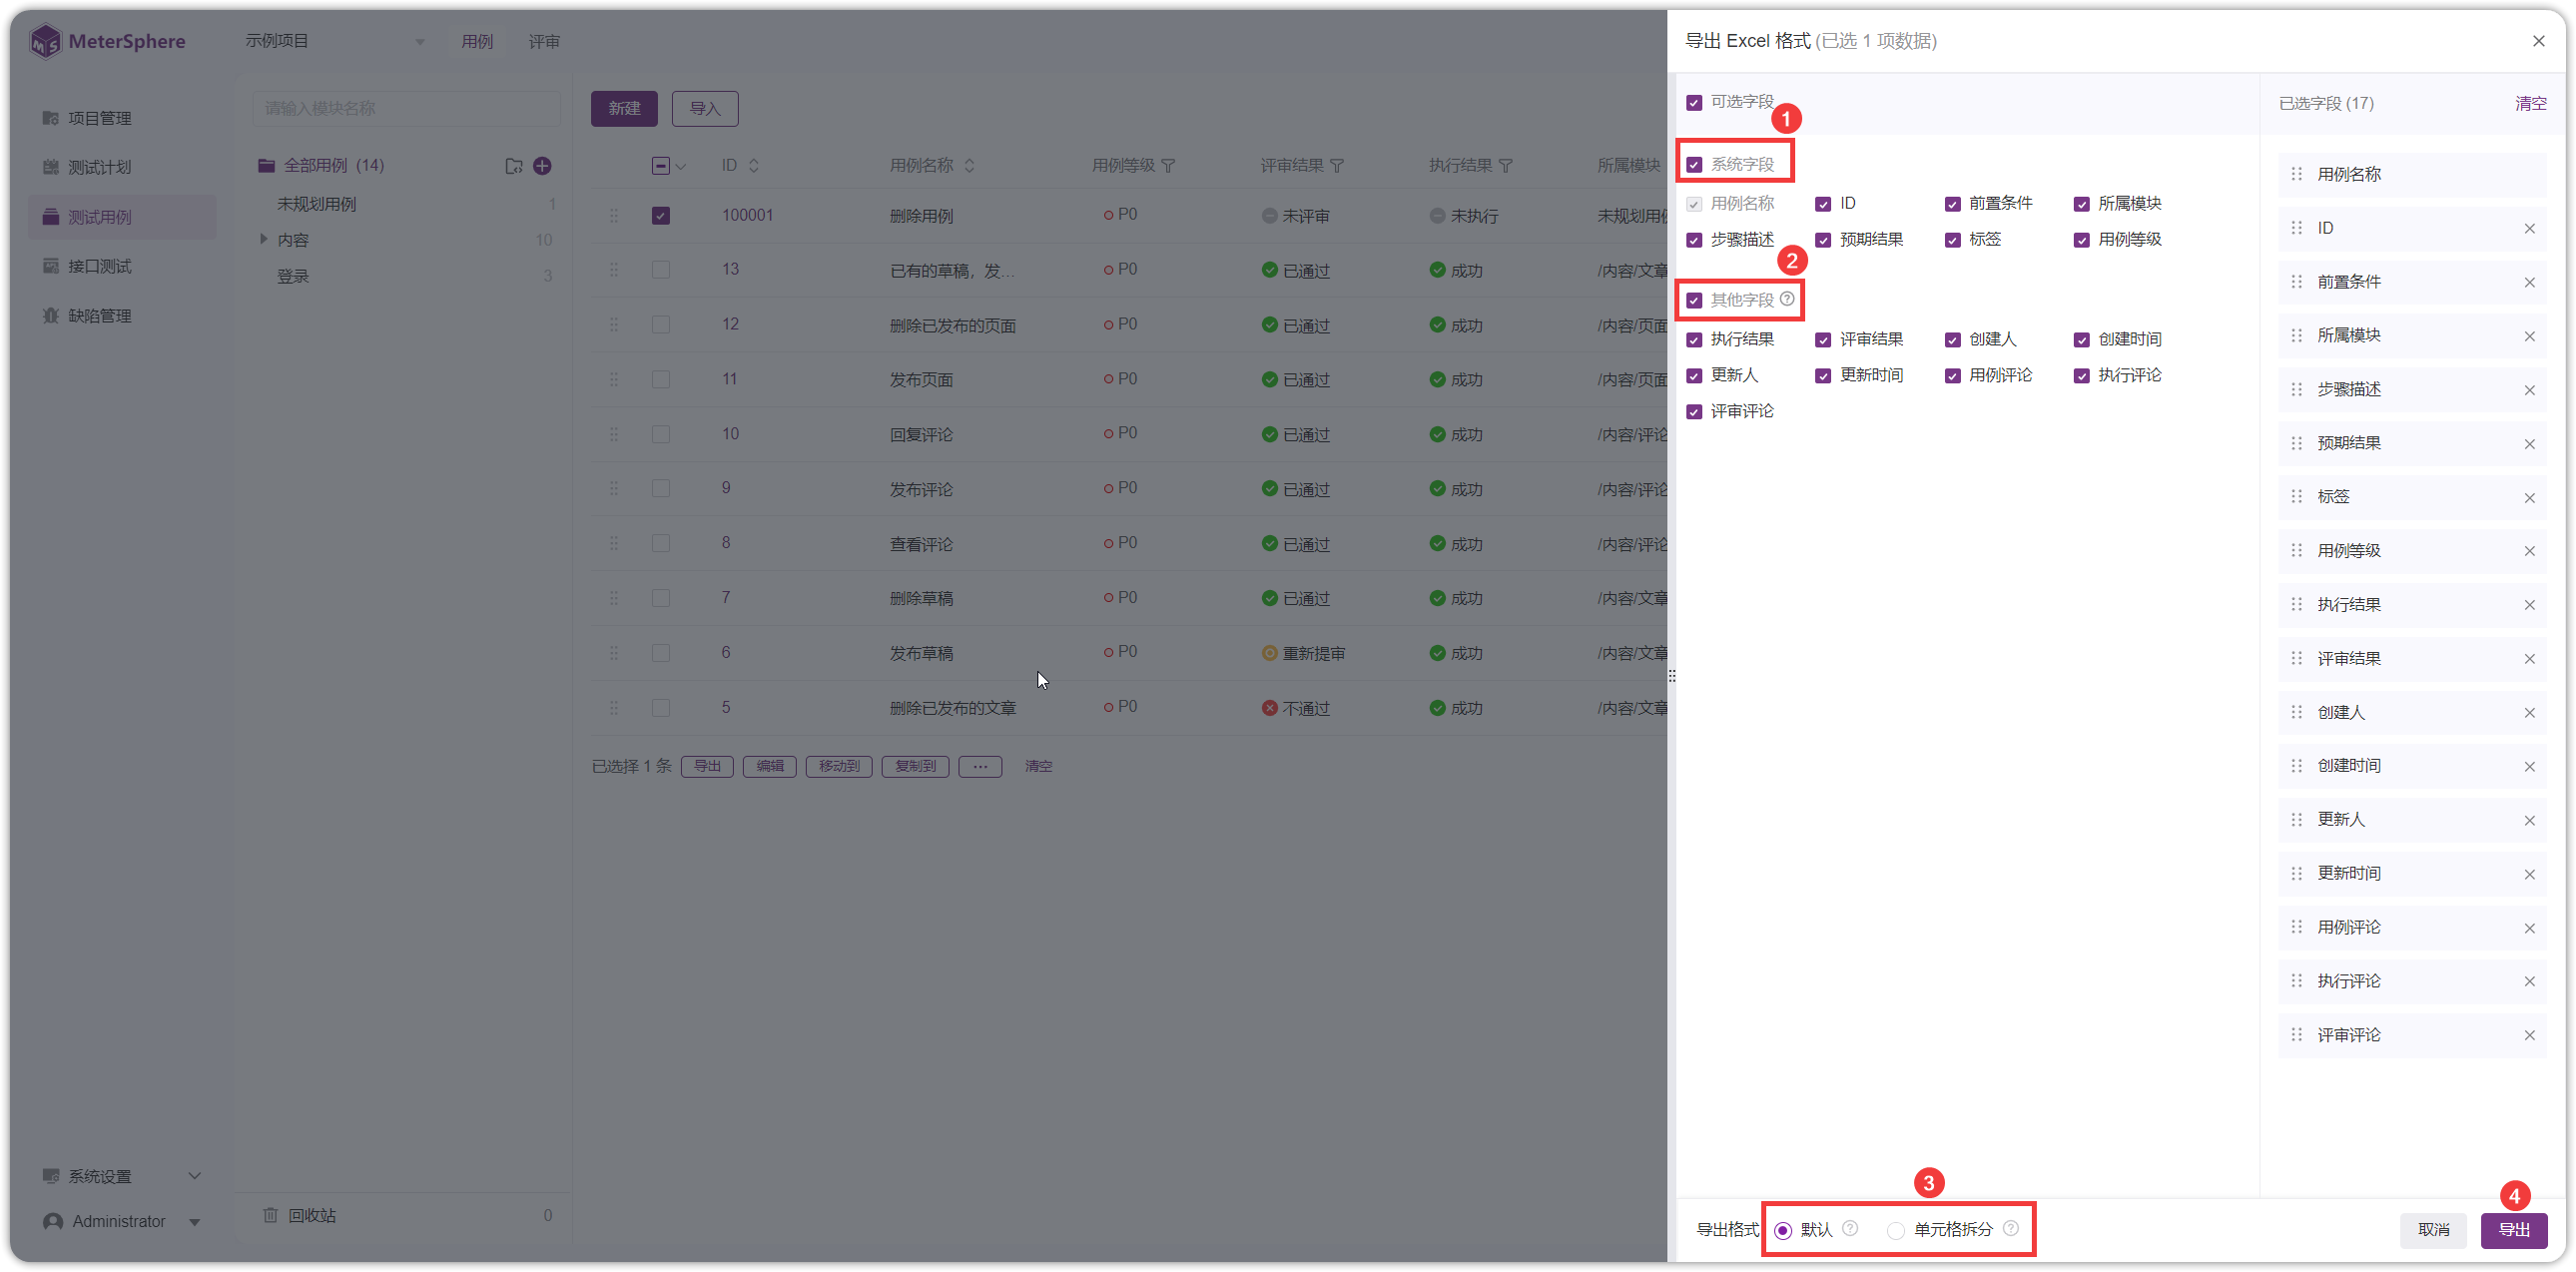Click the MeterSphere logo icon

tap(45, 41)
